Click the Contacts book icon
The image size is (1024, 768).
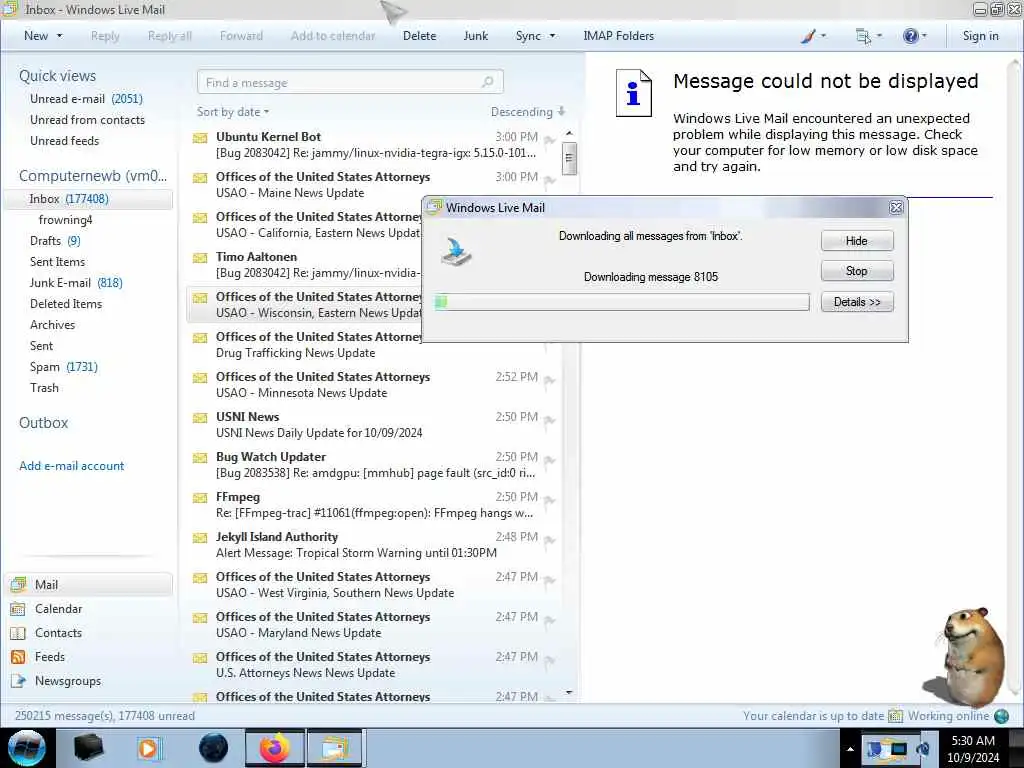click(x=18, y=633)
